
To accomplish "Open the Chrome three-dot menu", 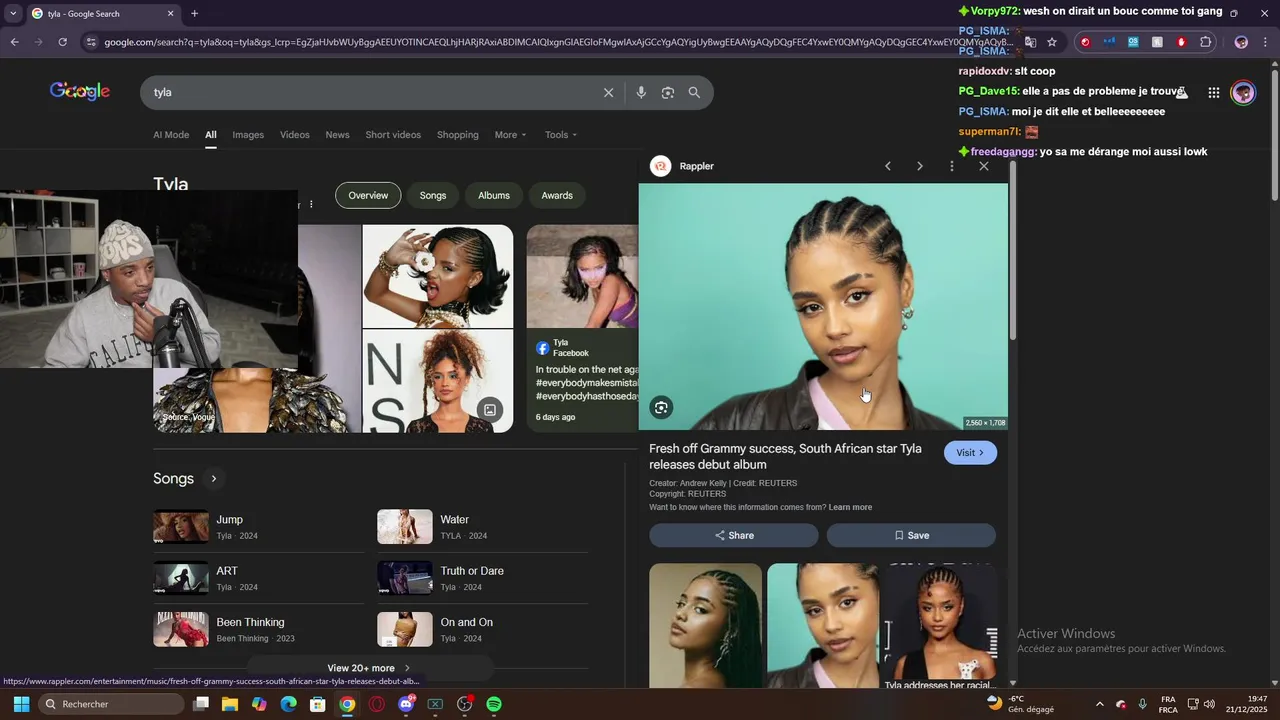I will (x=1266, y=42).
